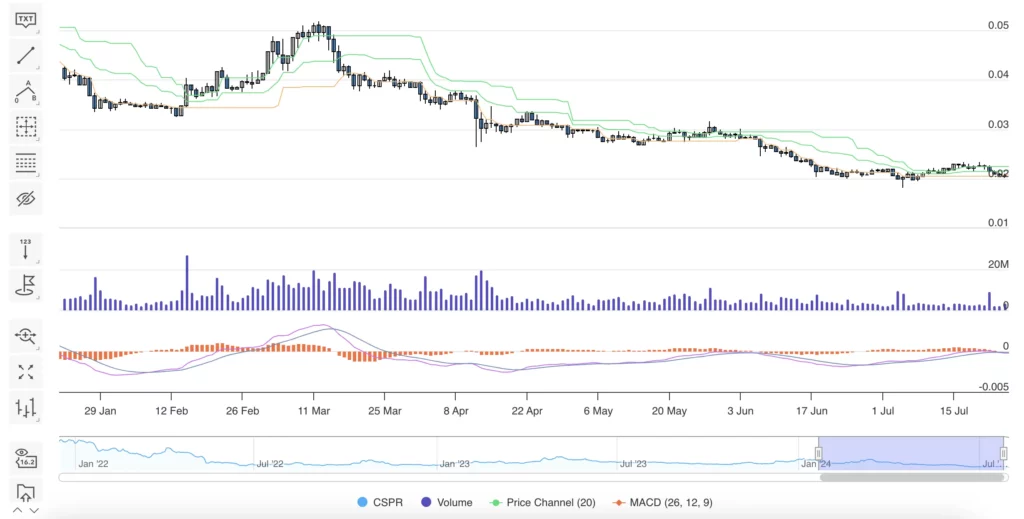The height and width of the screenshot is (519, 1024).
Task: Select the TXT label annotation tool
Action: [x=25, y=20]
